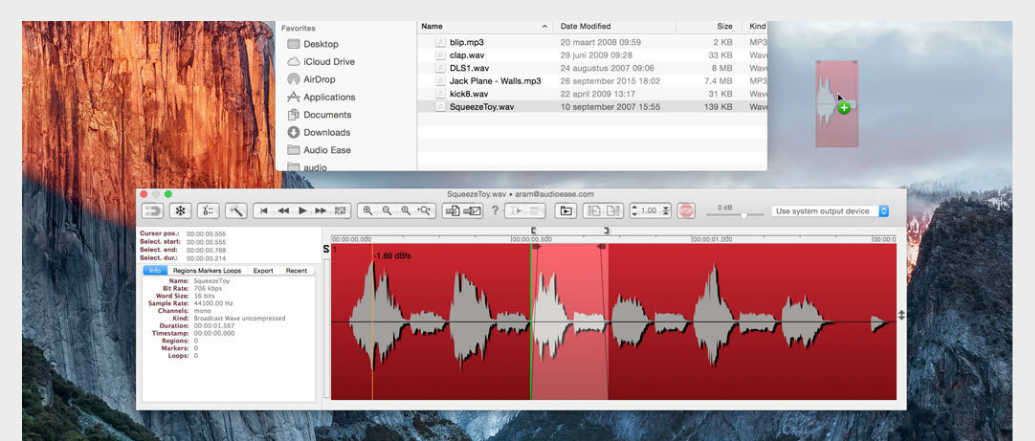The height and width of the screenshot is (441, 1035).
Task: Open the Recent tab
Action: coord(296,271)
